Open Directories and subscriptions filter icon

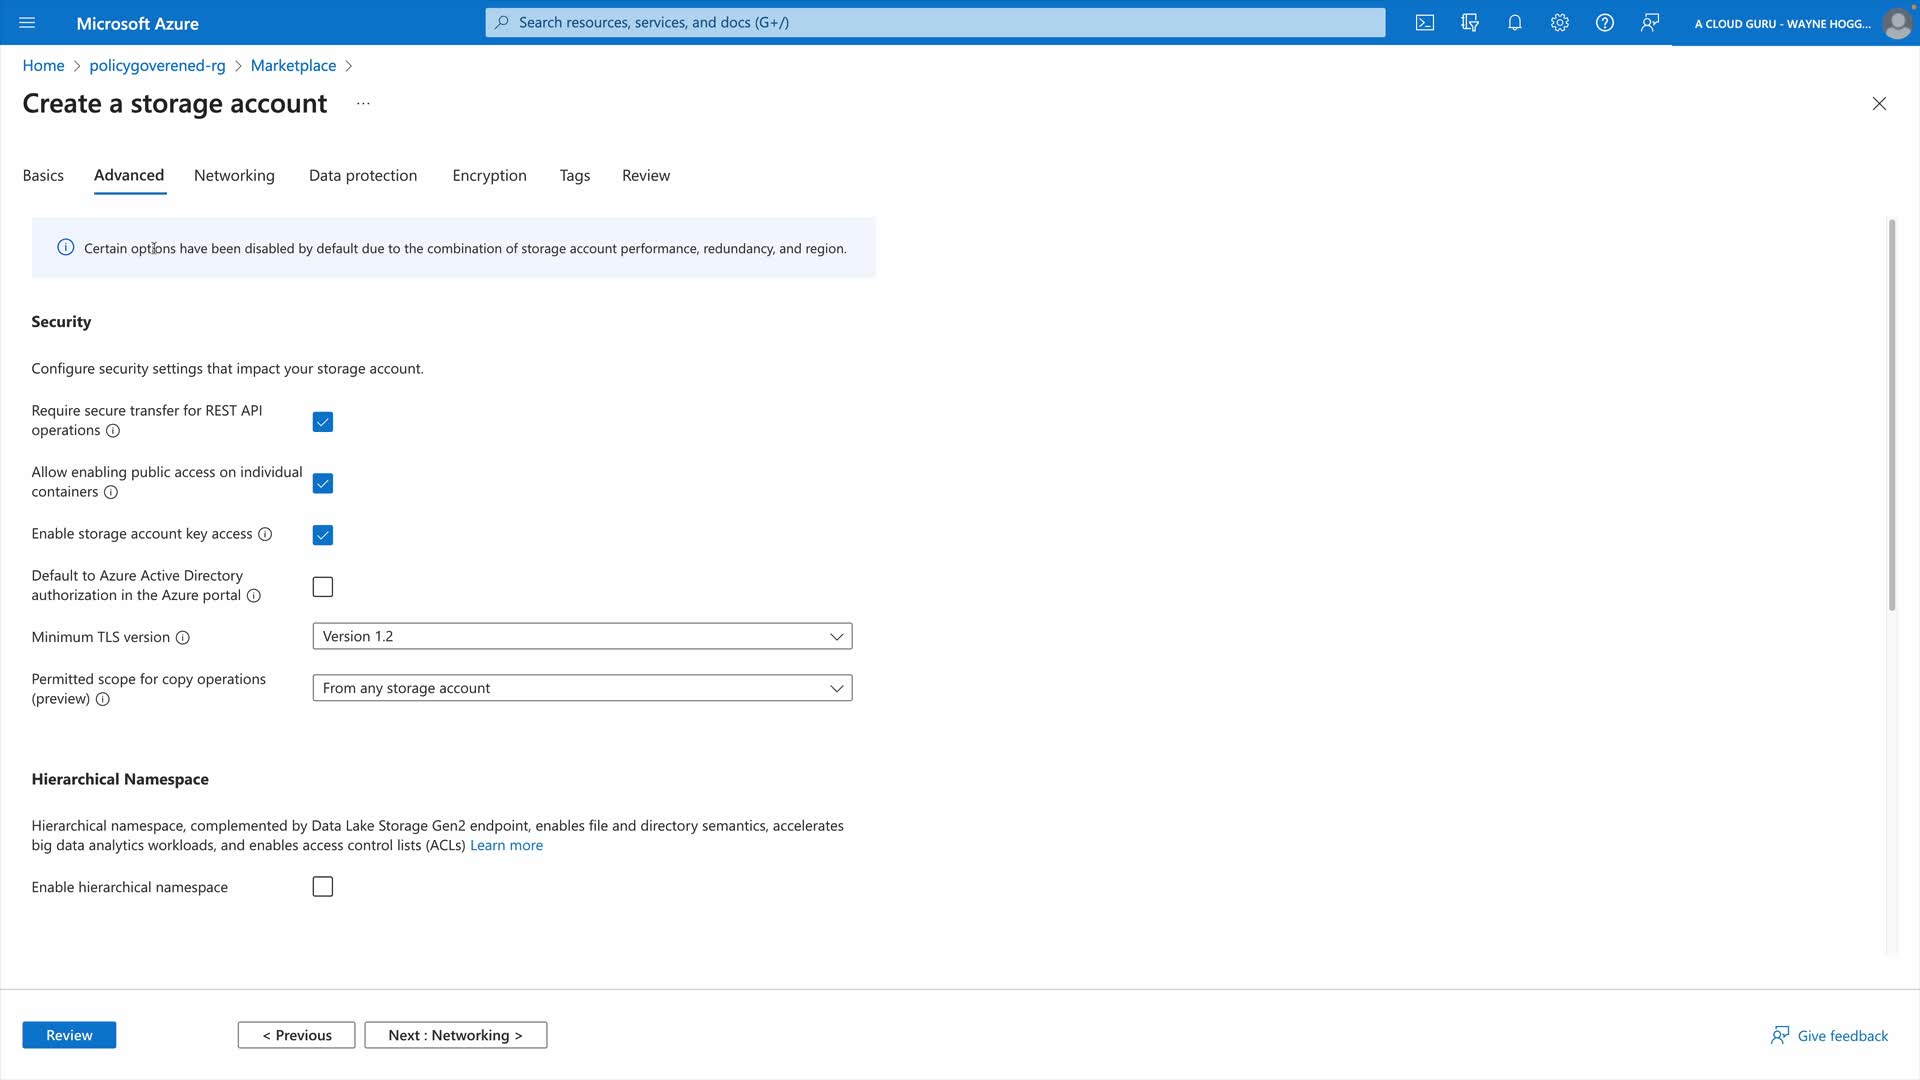point(1469,22)
